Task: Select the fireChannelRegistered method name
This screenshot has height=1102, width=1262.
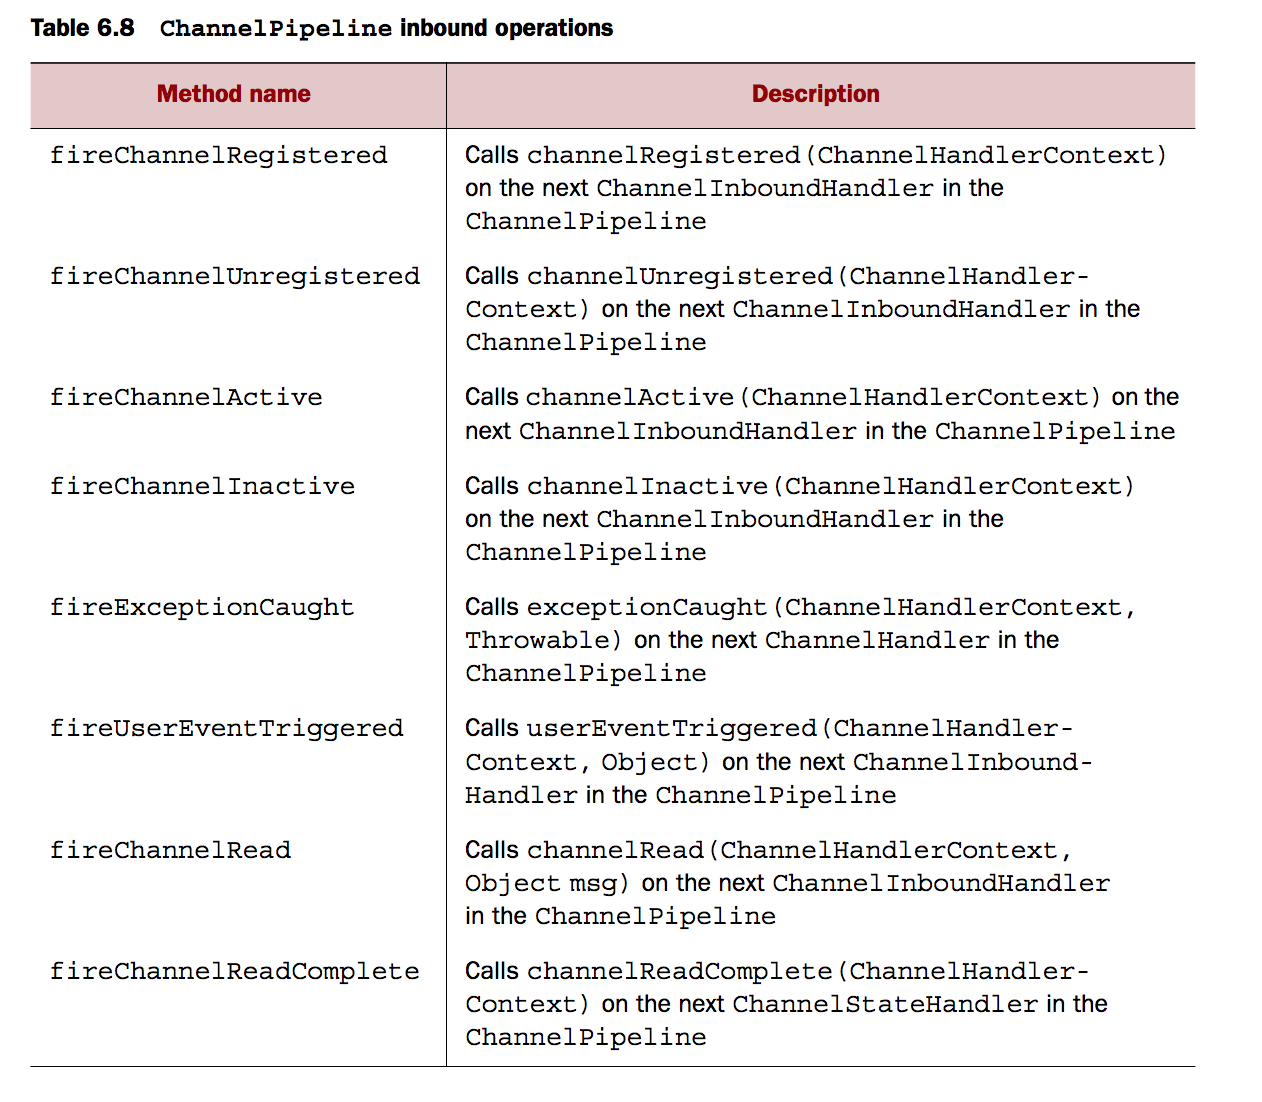Action: coord(219,155)
